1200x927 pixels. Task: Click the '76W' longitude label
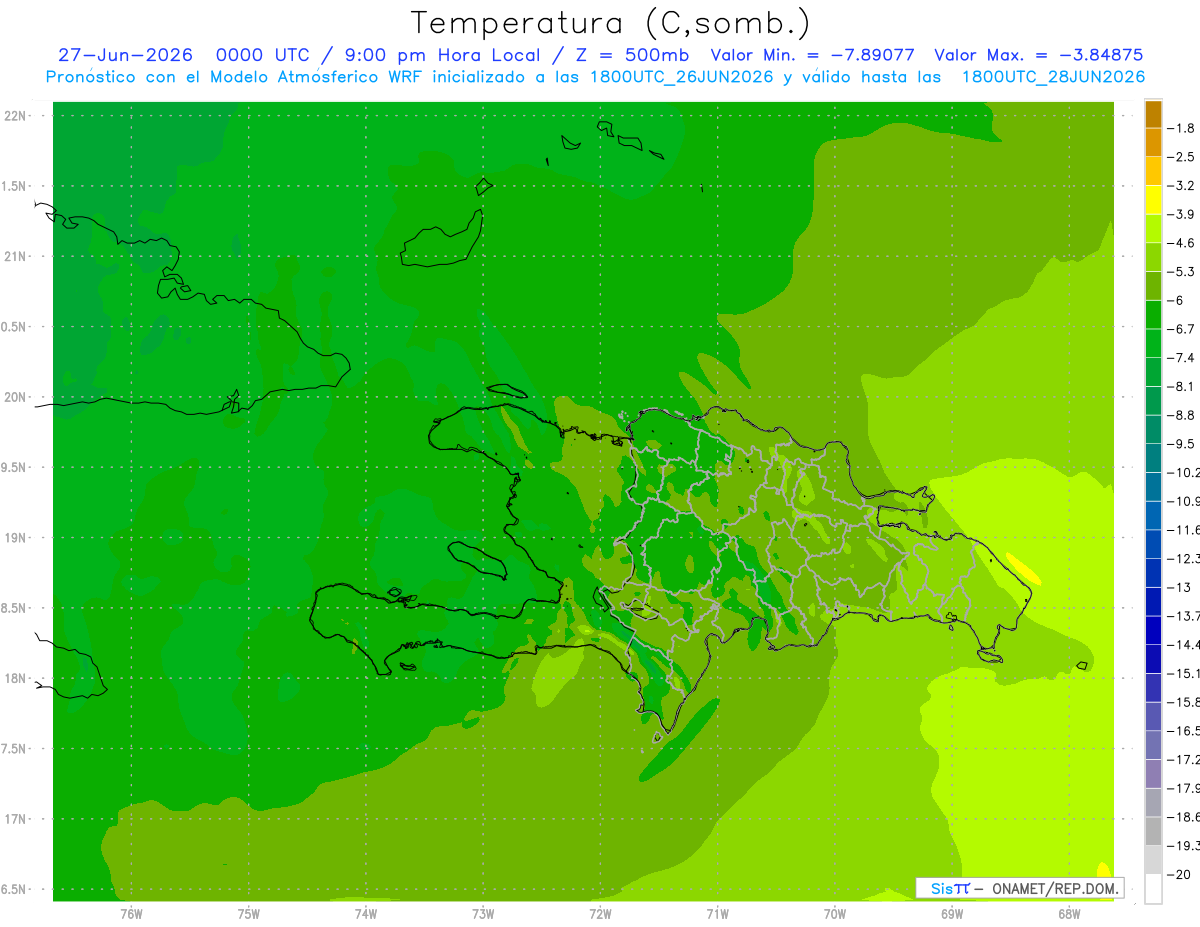click(131, 913)
